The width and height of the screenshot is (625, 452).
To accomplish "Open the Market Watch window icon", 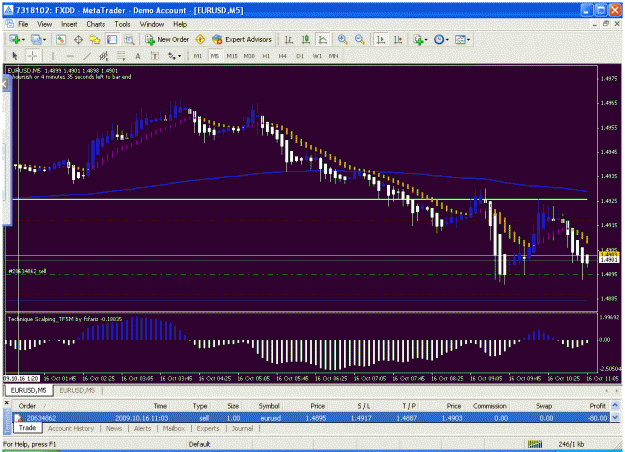I will pos(61,39).
